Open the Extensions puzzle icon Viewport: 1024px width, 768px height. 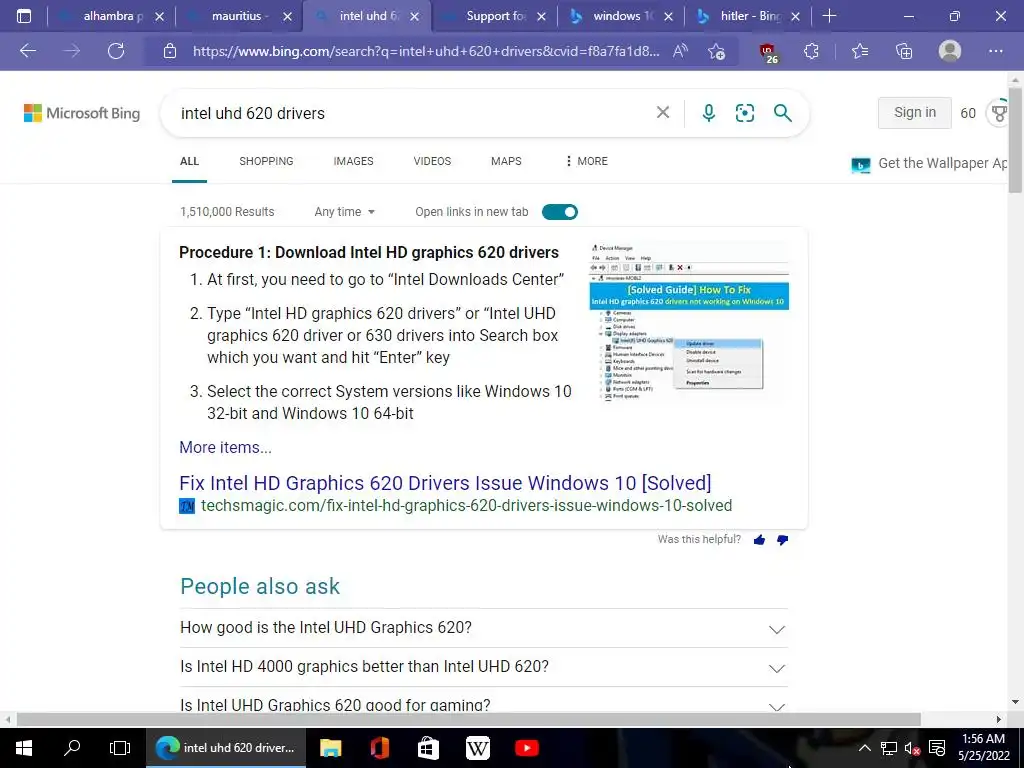pos(811,51)
